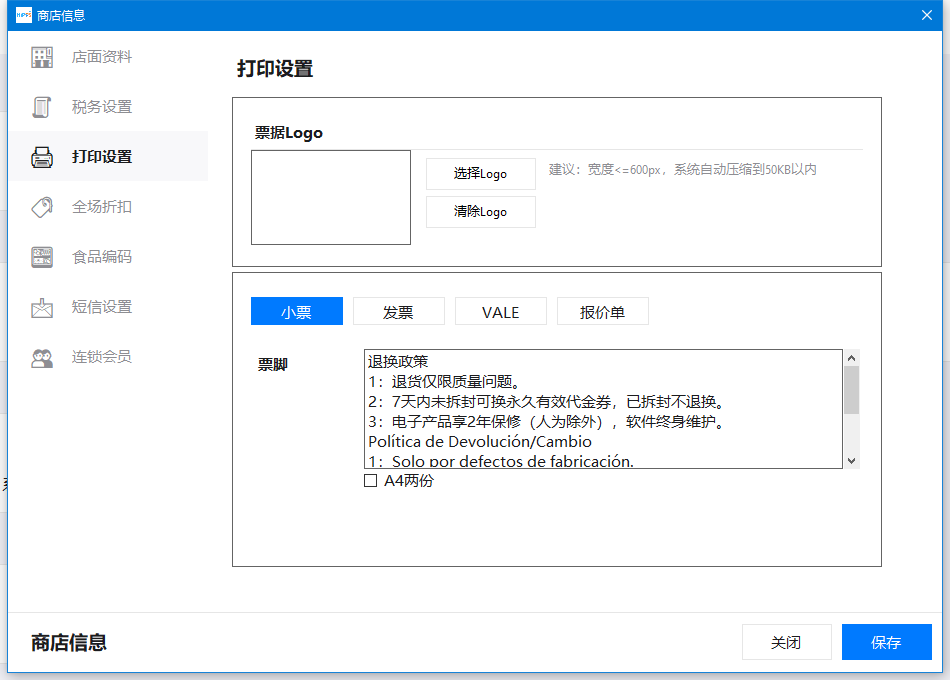950x680 pixels.
Task: Enable the A4两份 checkbox
Action: (370, 481)
